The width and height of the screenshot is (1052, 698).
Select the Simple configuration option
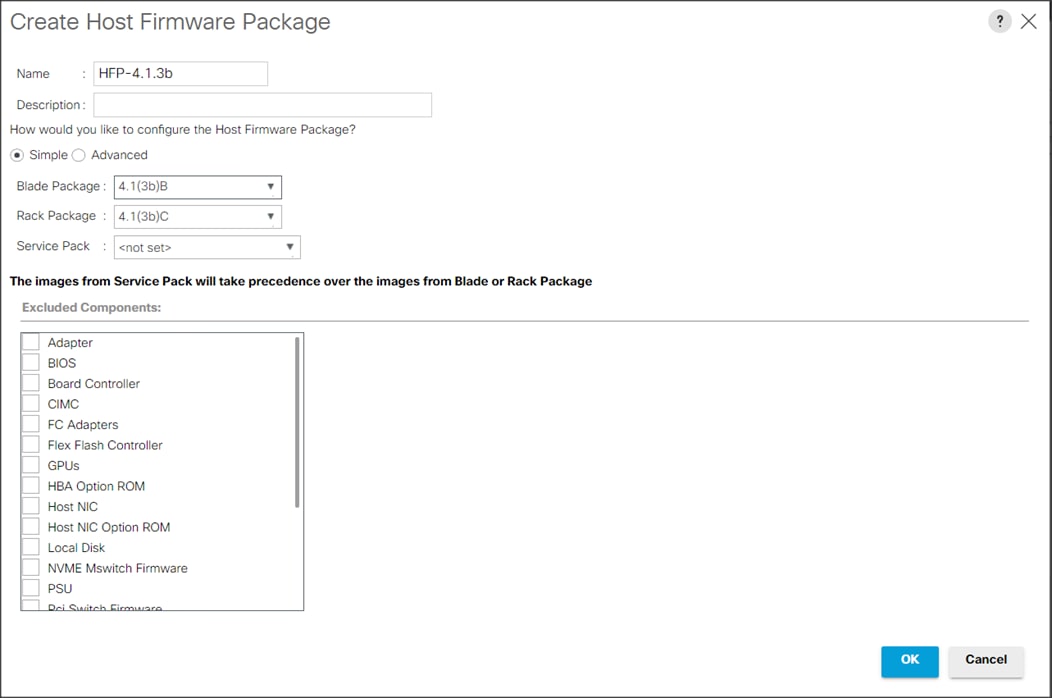(16, 155)
